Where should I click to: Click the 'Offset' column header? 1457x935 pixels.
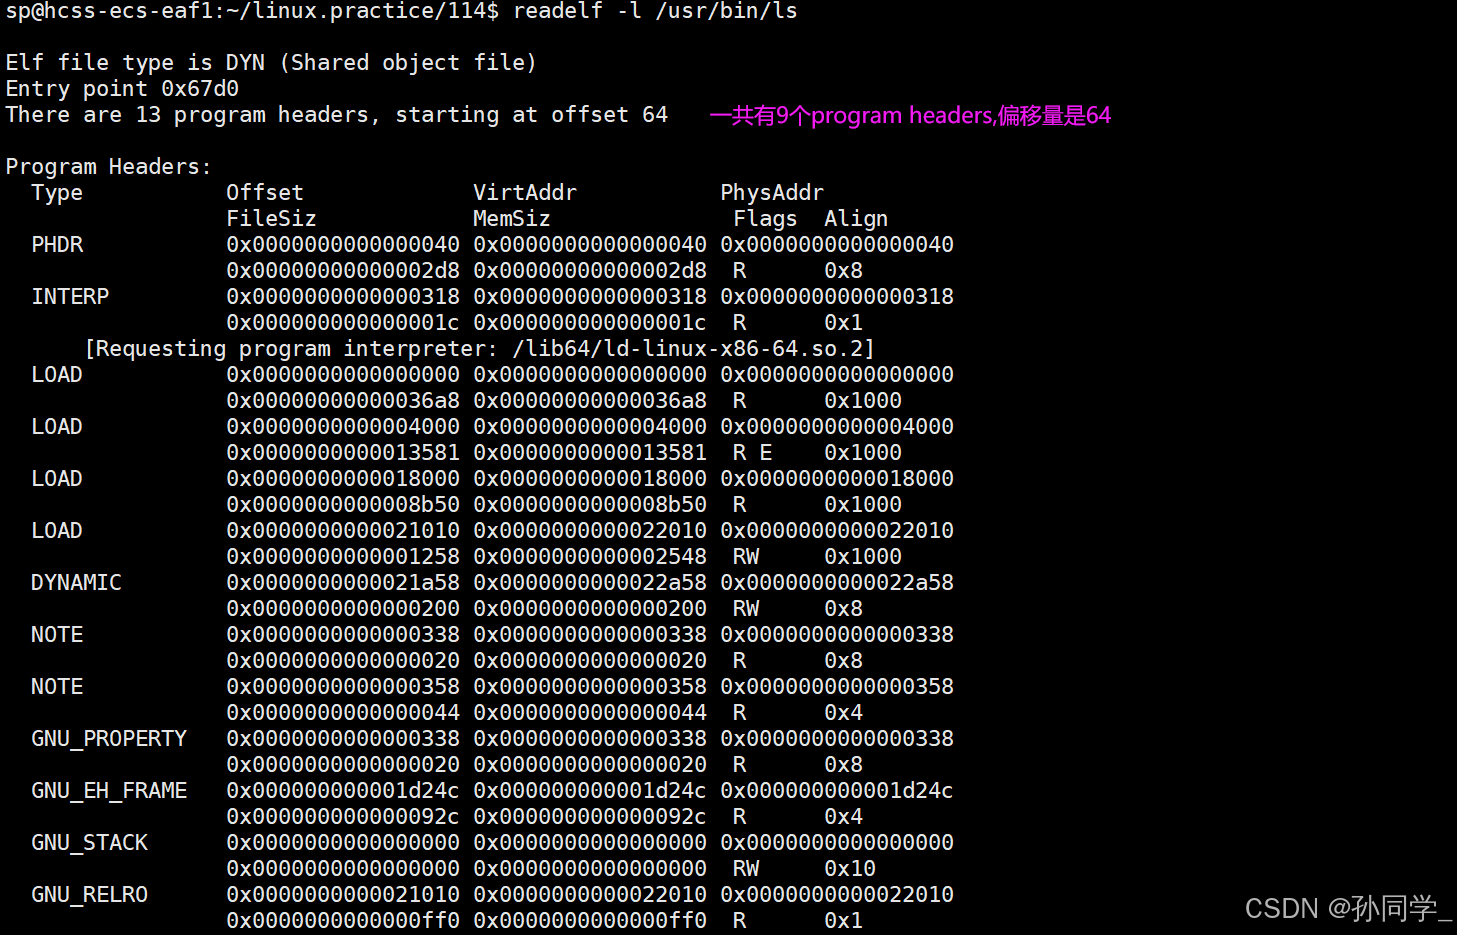click(265, 193)
